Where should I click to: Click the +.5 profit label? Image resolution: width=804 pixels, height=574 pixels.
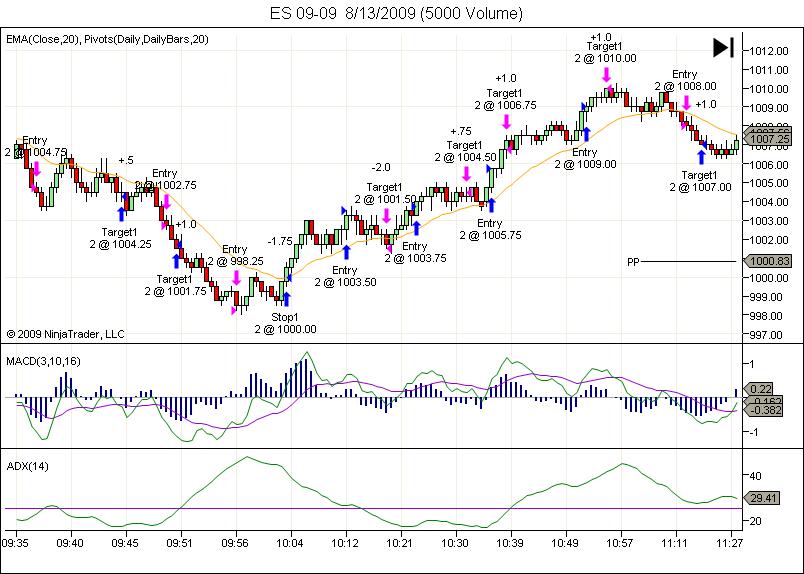tap(126, 161)
